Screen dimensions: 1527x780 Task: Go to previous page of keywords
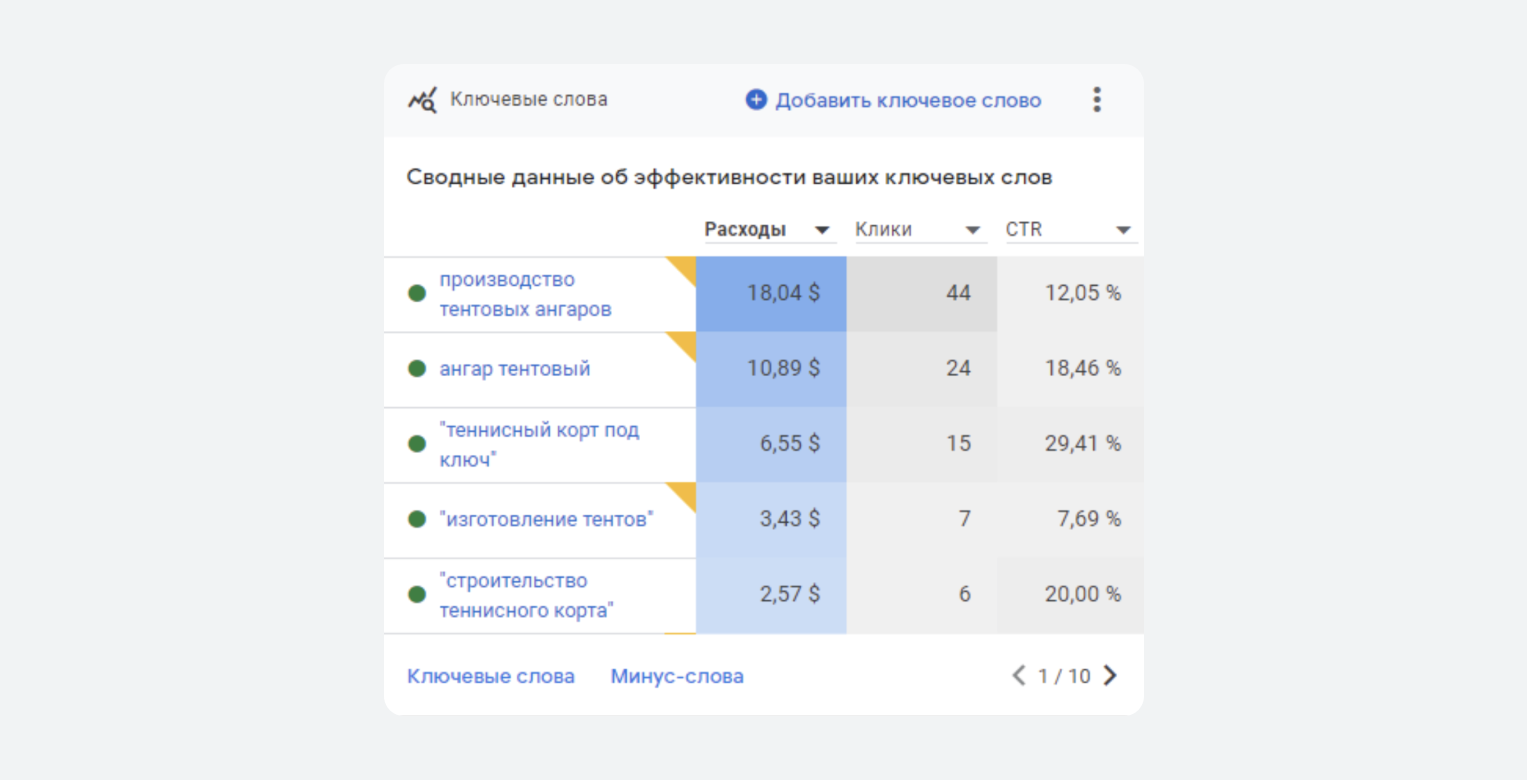[1018, 676]
